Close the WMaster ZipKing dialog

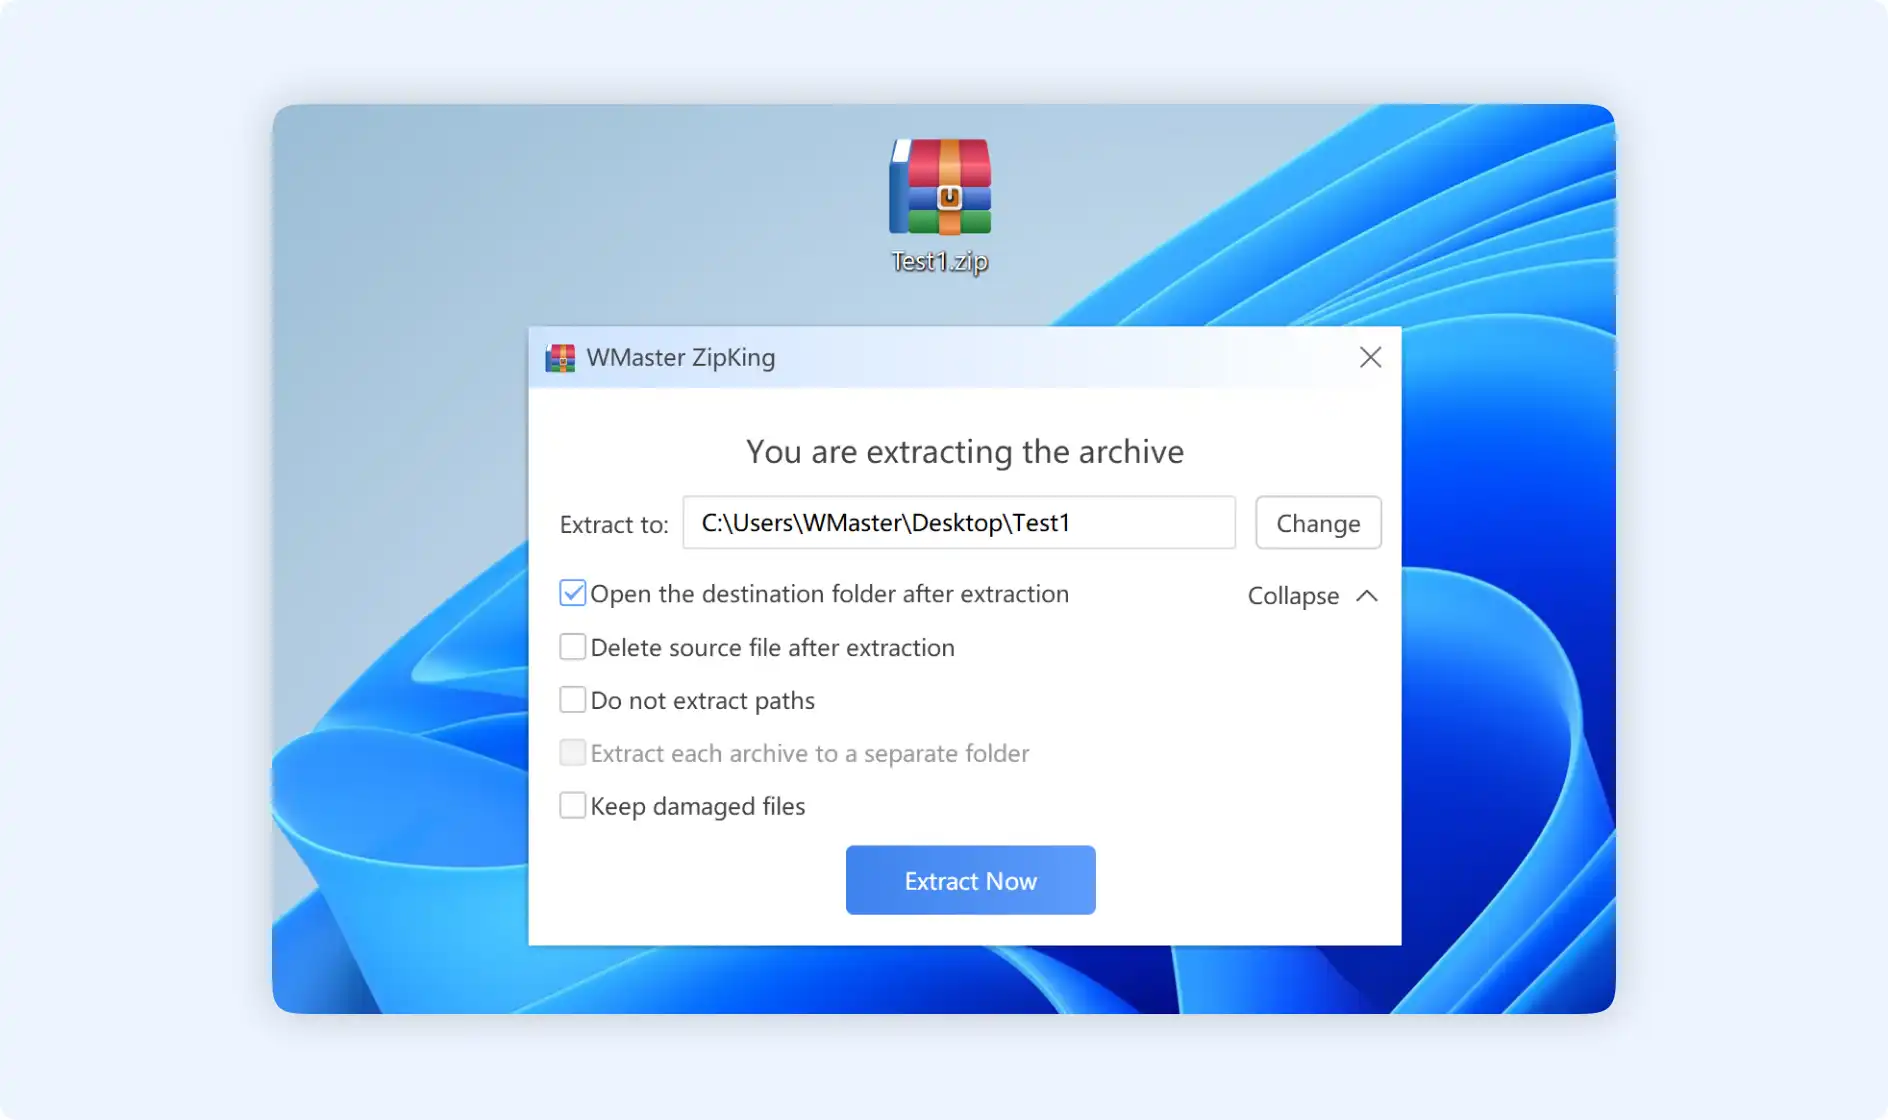pyautogui.click(x=1370, y=357)
